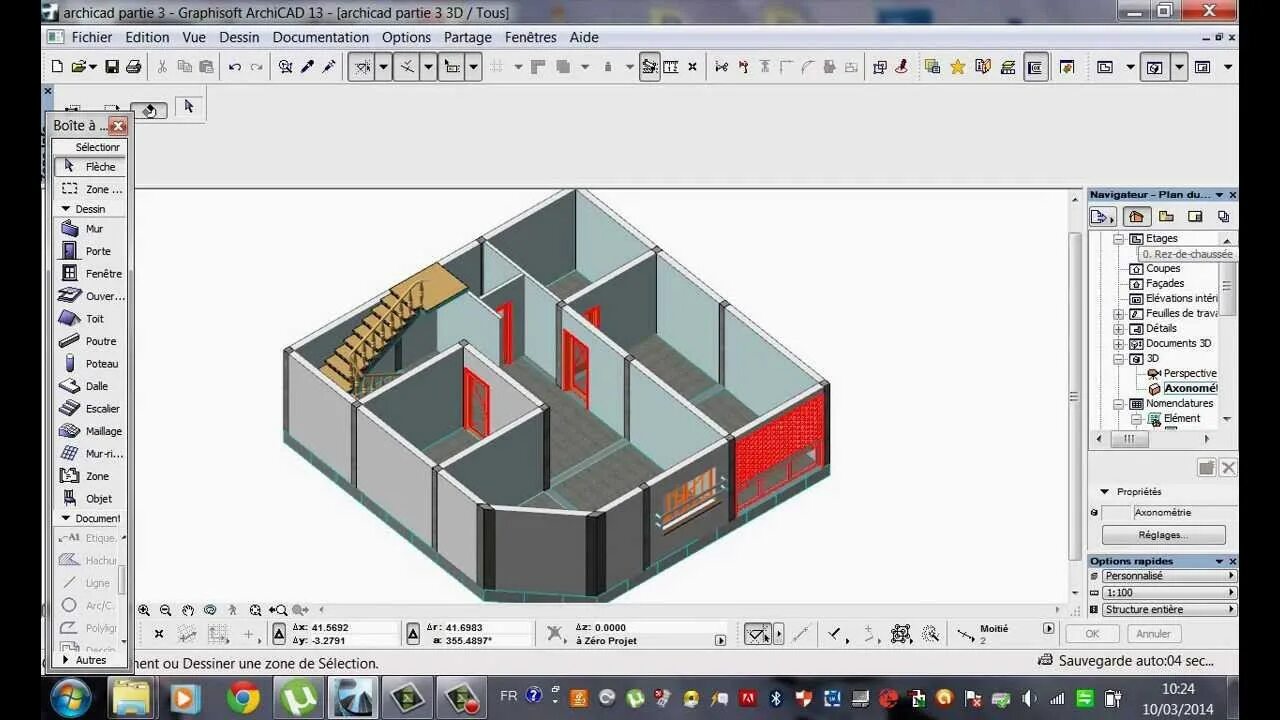Toggle the suspend groups button
The width and height of the screenshot is (1280, 720).
coord(650,67)
